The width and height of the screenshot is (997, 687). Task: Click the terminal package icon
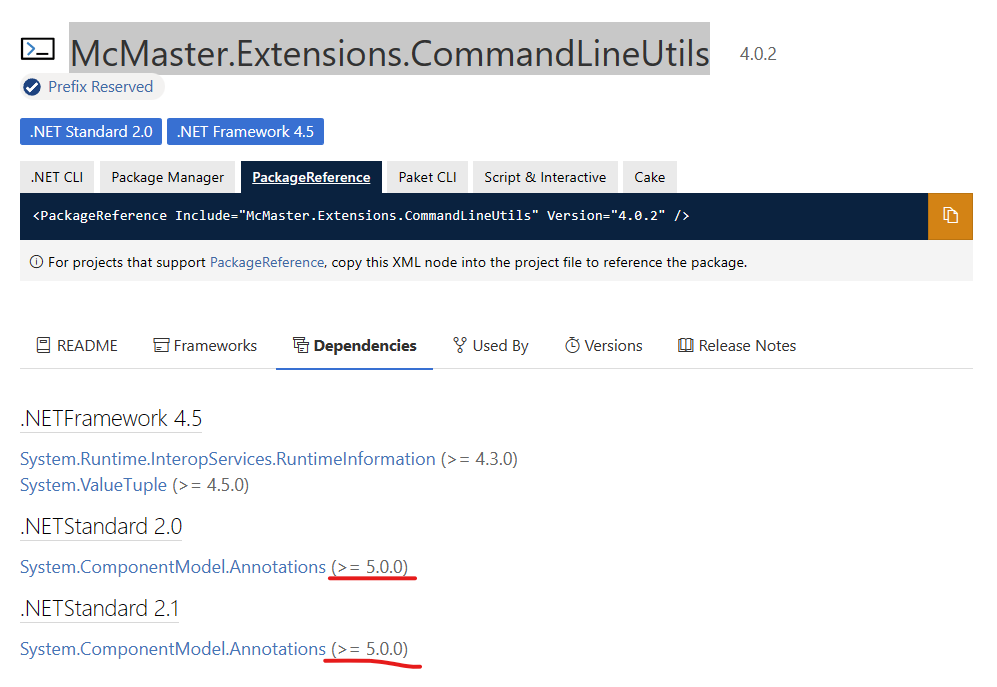click(38, 49)
